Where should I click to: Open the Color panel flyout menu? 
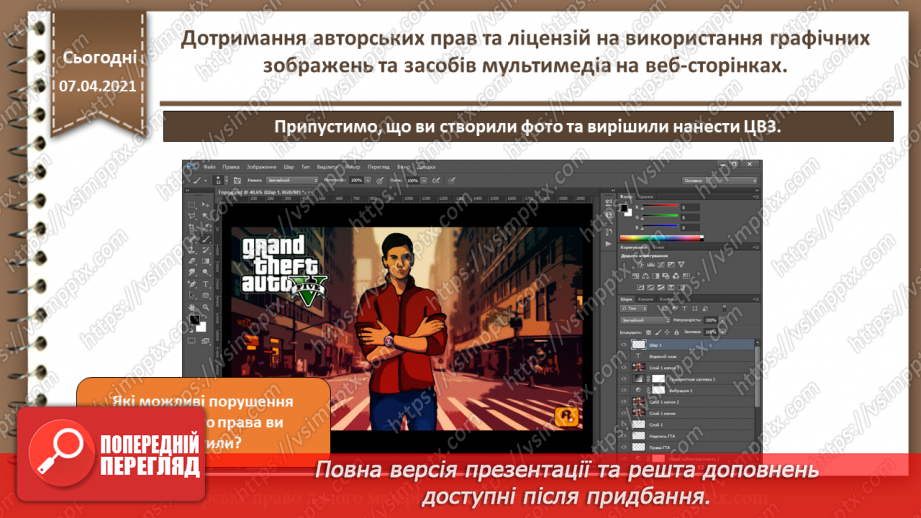click(x=755, y=197)
